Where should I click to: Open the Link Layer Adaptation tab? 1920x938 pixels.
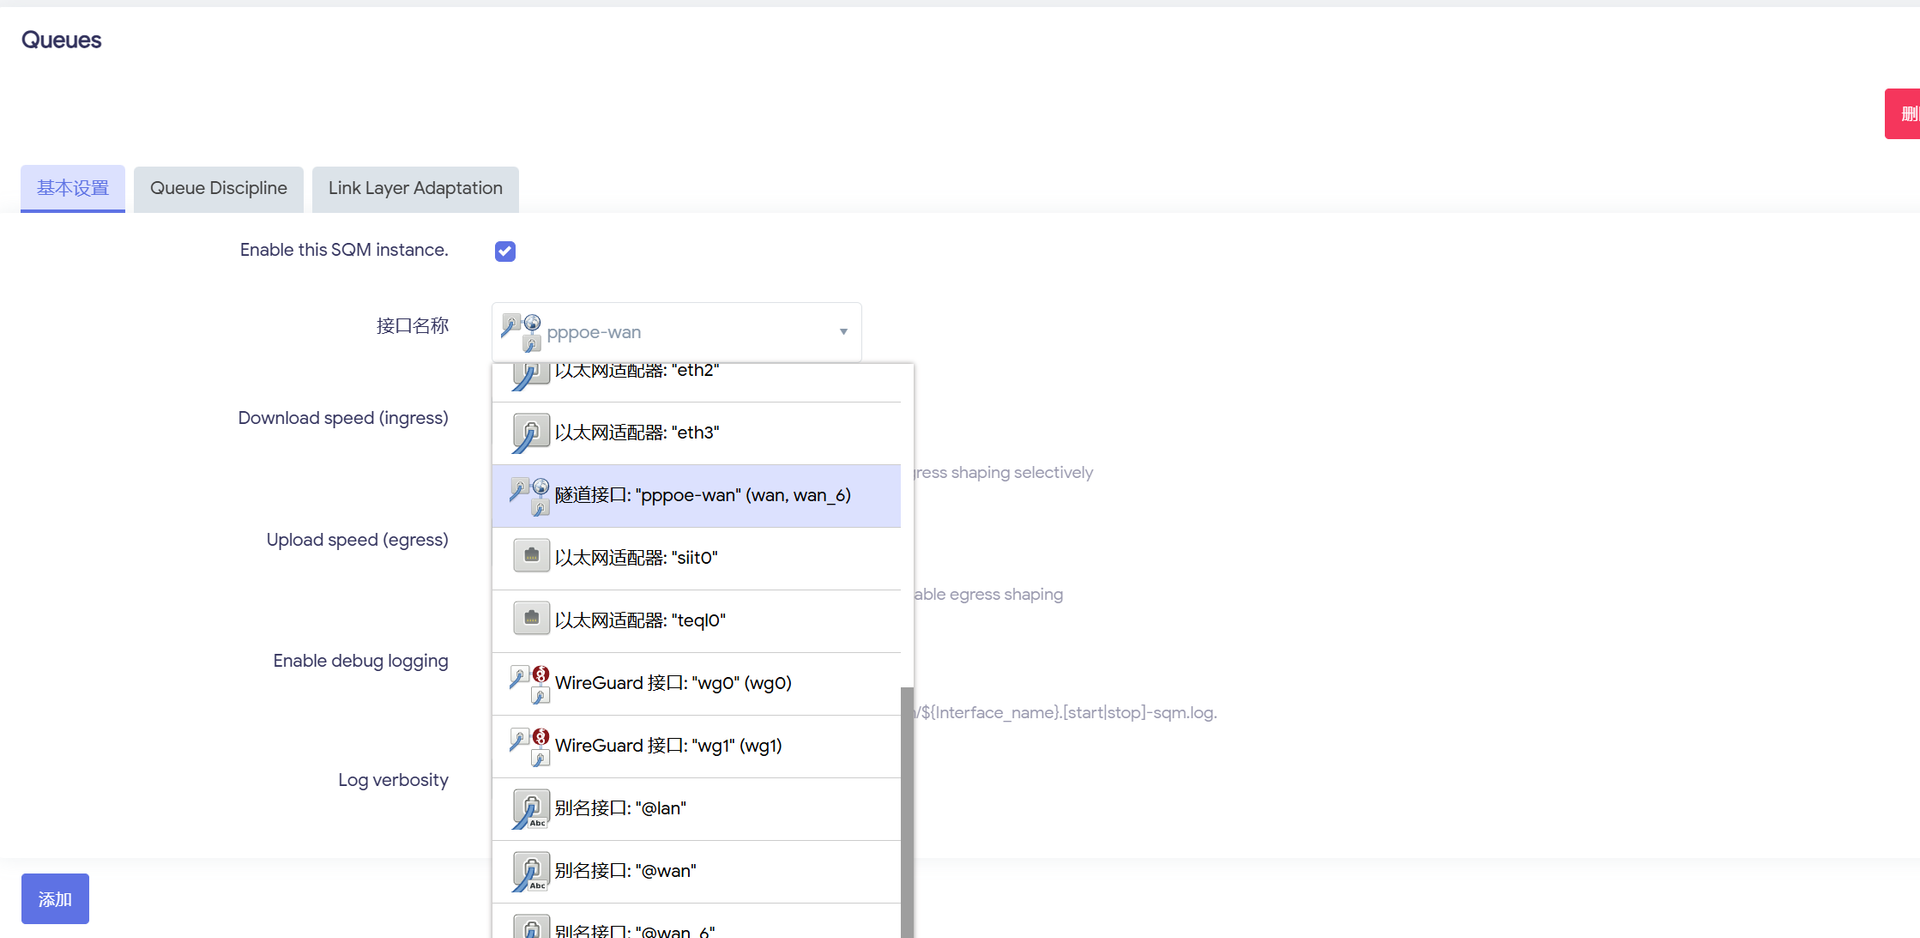tap(415, 188)
